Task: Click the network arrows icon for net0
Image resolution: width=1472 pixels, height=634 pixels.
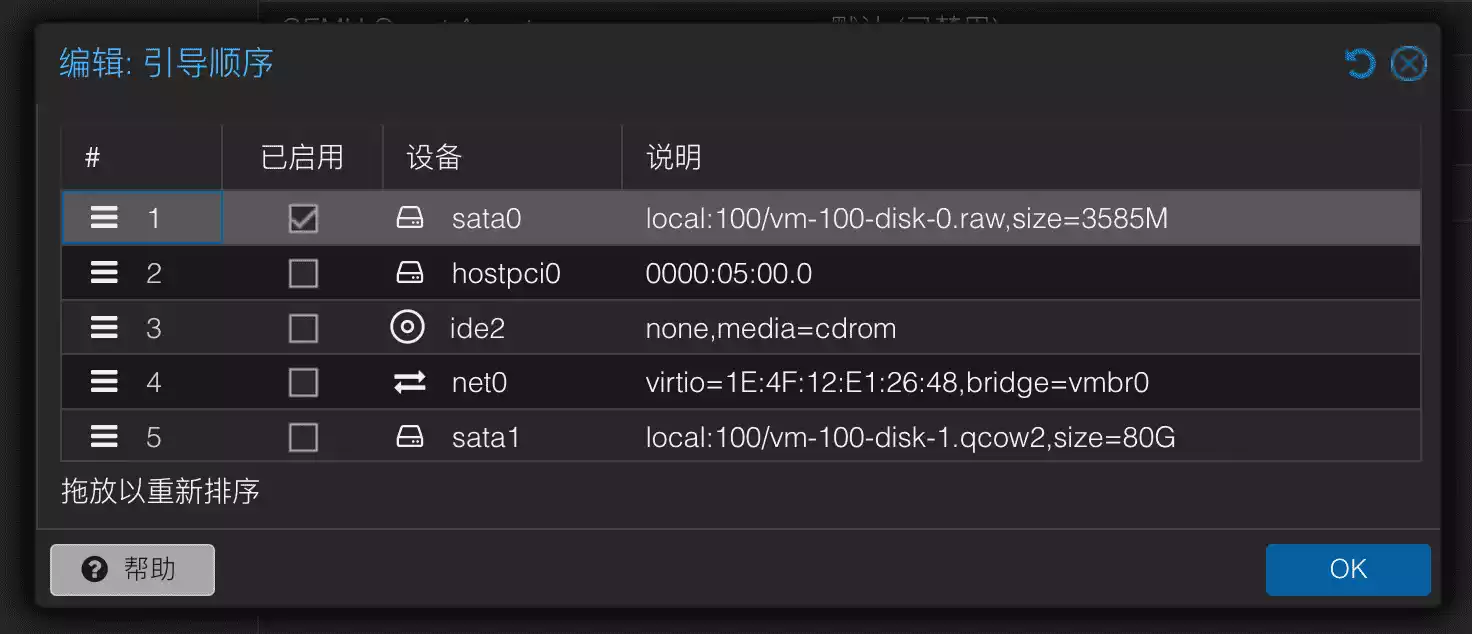Action: coord(409,382)
